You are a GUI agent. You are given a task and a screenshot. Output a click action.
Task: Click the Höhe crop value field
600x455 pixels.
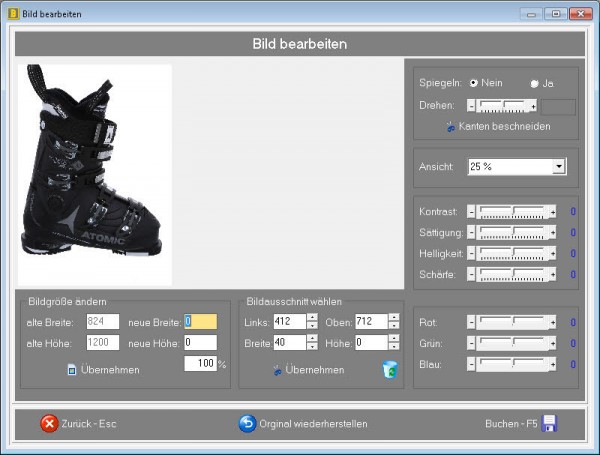click(371, 342)
